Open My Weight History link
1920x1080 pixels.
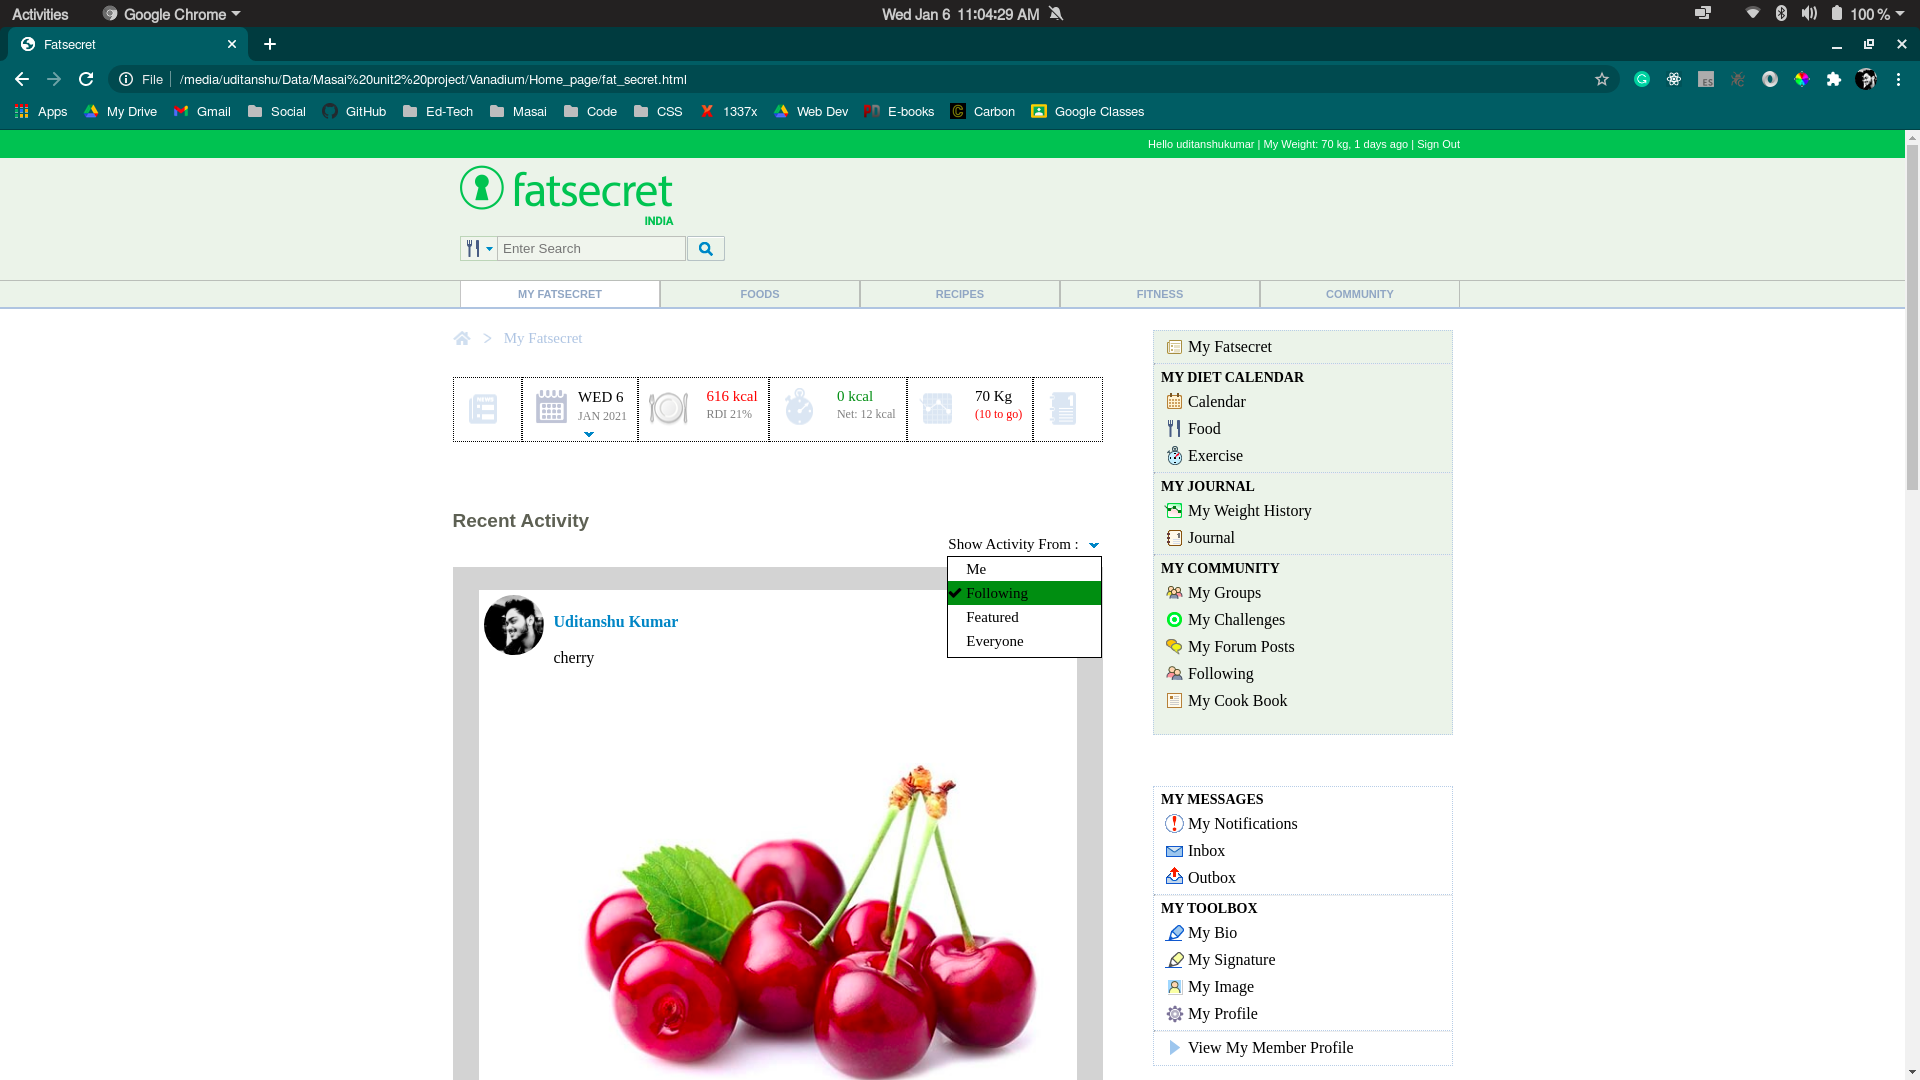[x=1249, y=511]
